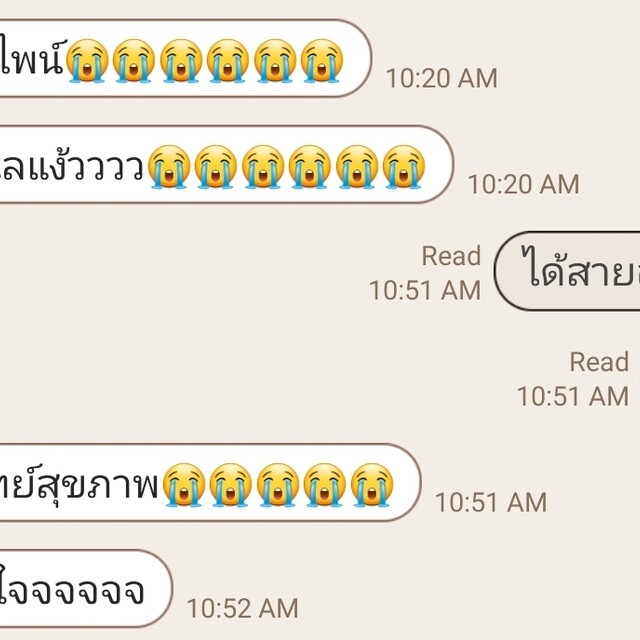Tap the message bubble ending in สุขภาพ
The width and height of the screenshot is (640, 640).
(x=210, y=482)
